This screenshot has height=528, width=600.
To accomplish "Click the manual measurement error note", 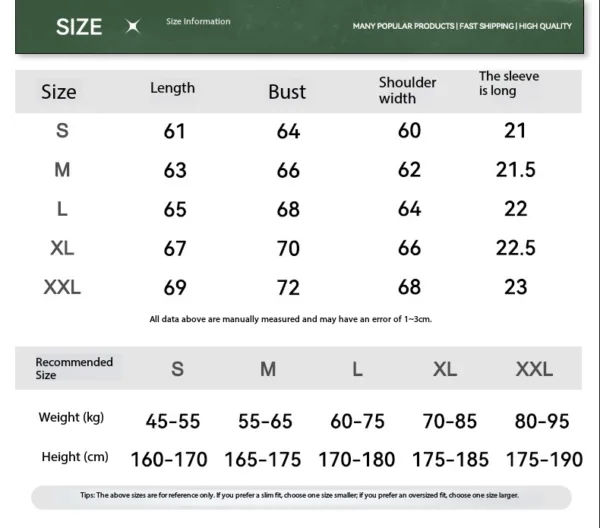I will click(290, 319).
